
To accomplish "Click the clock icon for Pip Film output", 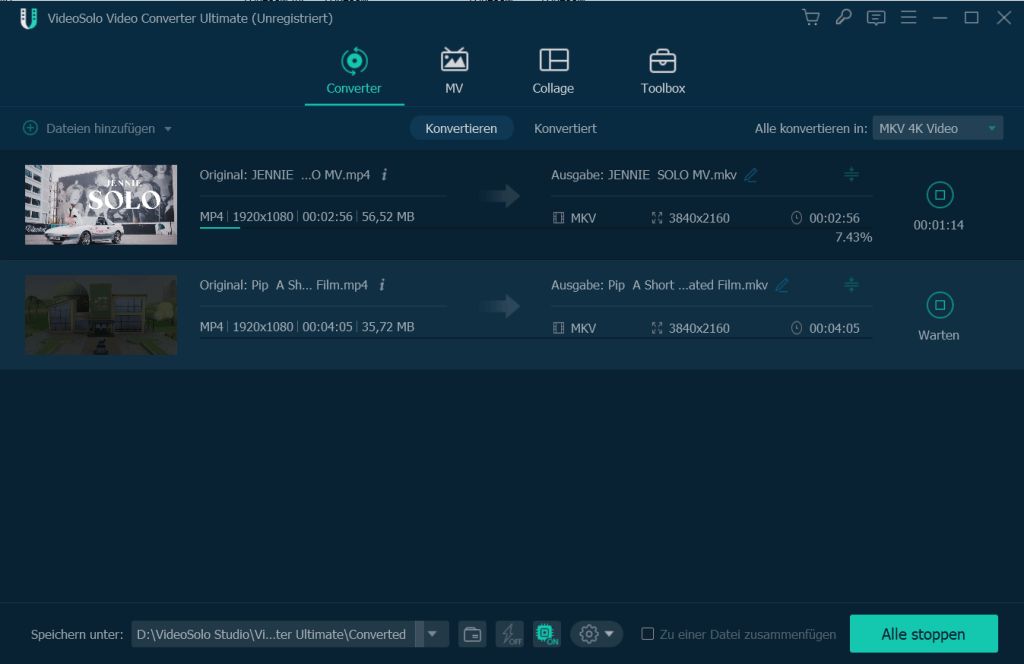I will pyautogui.click(x=796, y=328).
